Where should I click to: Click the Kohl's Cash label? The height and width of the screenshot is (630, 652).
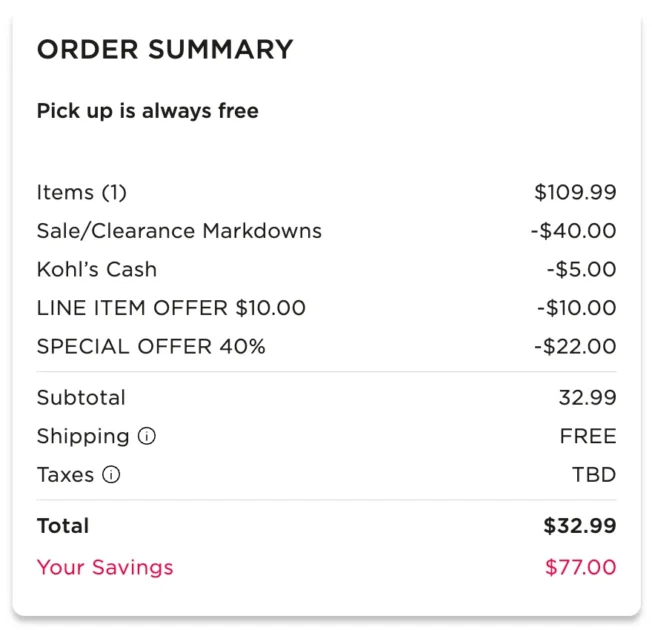(97, 269)
